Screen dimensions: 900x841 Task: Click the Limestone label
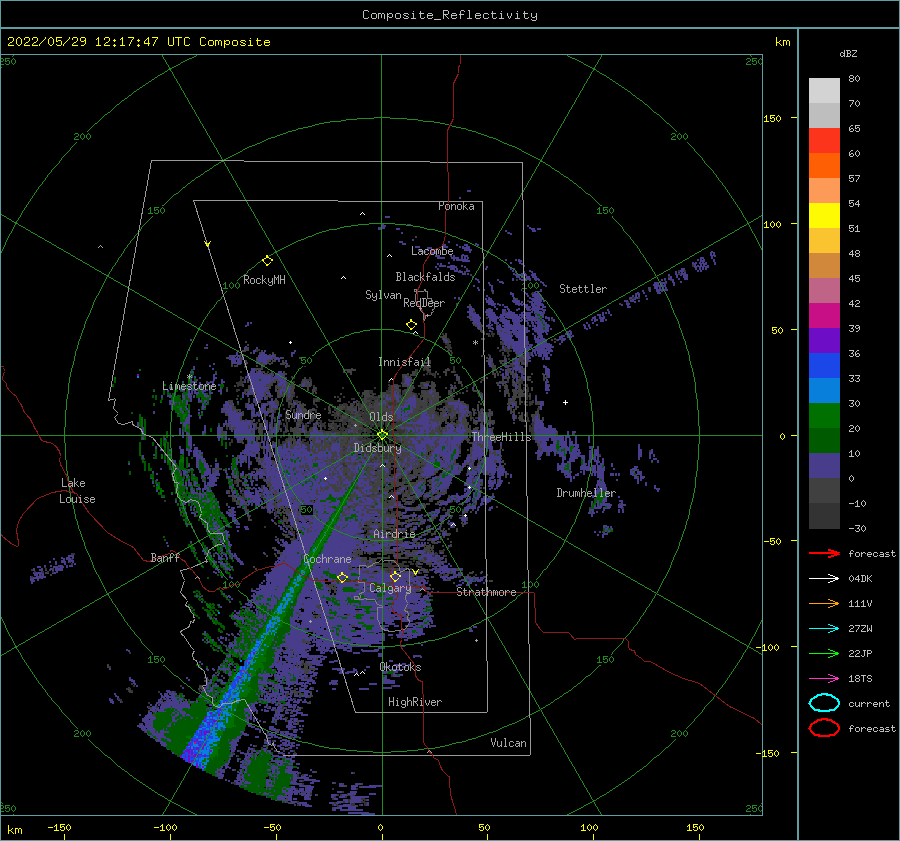(189, 386)
